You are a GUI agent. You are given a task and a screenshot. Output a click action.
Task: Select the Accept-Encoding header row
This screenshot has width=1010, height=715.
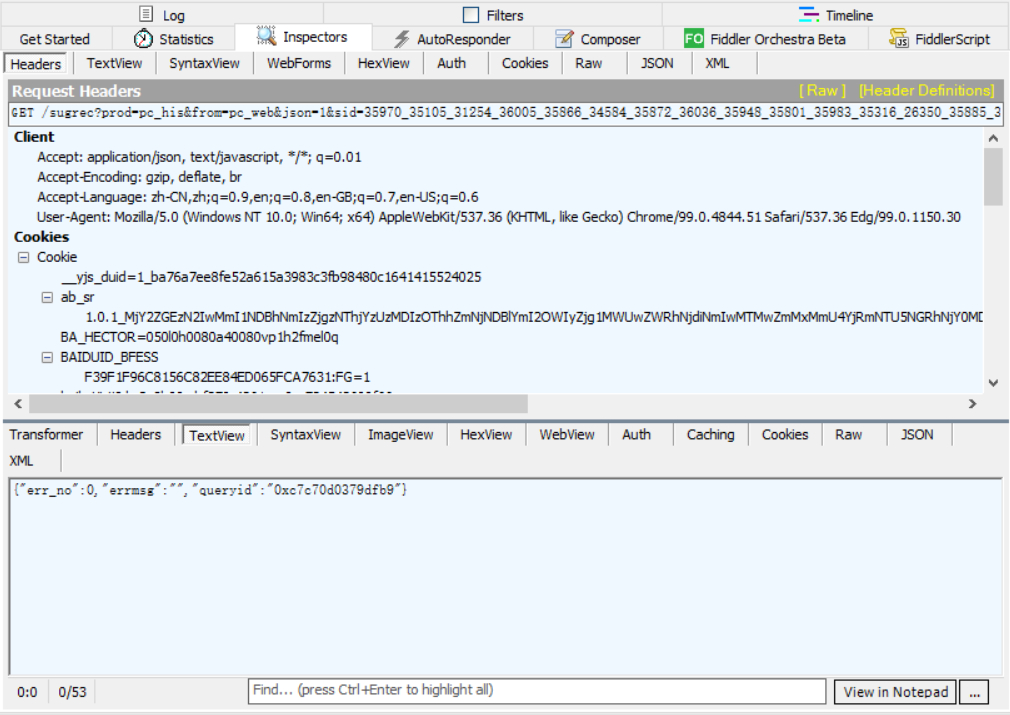point(140,177)
